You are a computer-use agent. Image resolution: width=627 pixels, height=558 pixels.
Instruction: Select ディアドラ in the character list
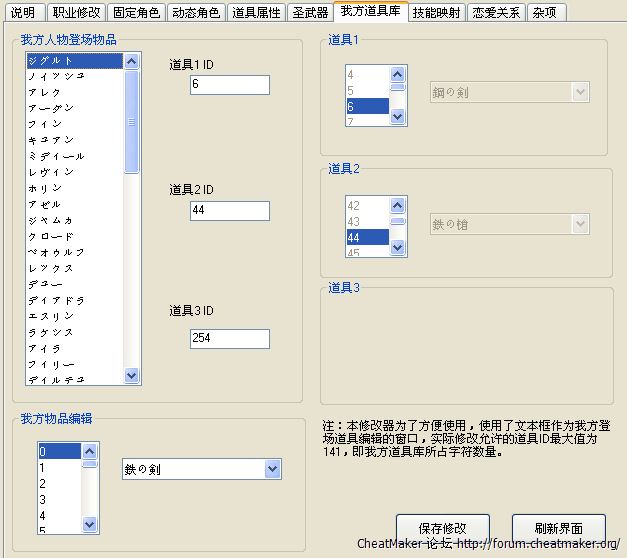[56, 299]
